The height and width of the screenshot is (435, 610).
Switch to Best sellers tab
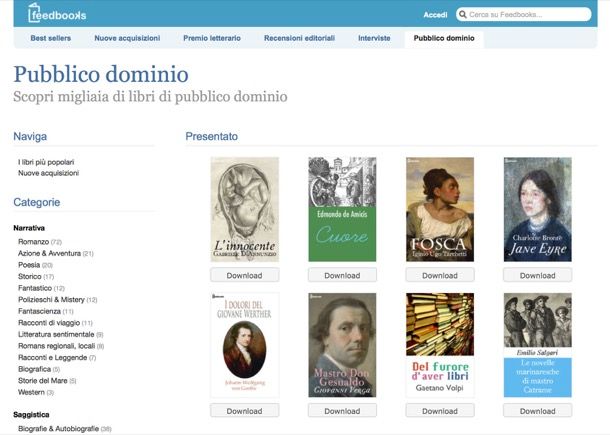(51, 38)
